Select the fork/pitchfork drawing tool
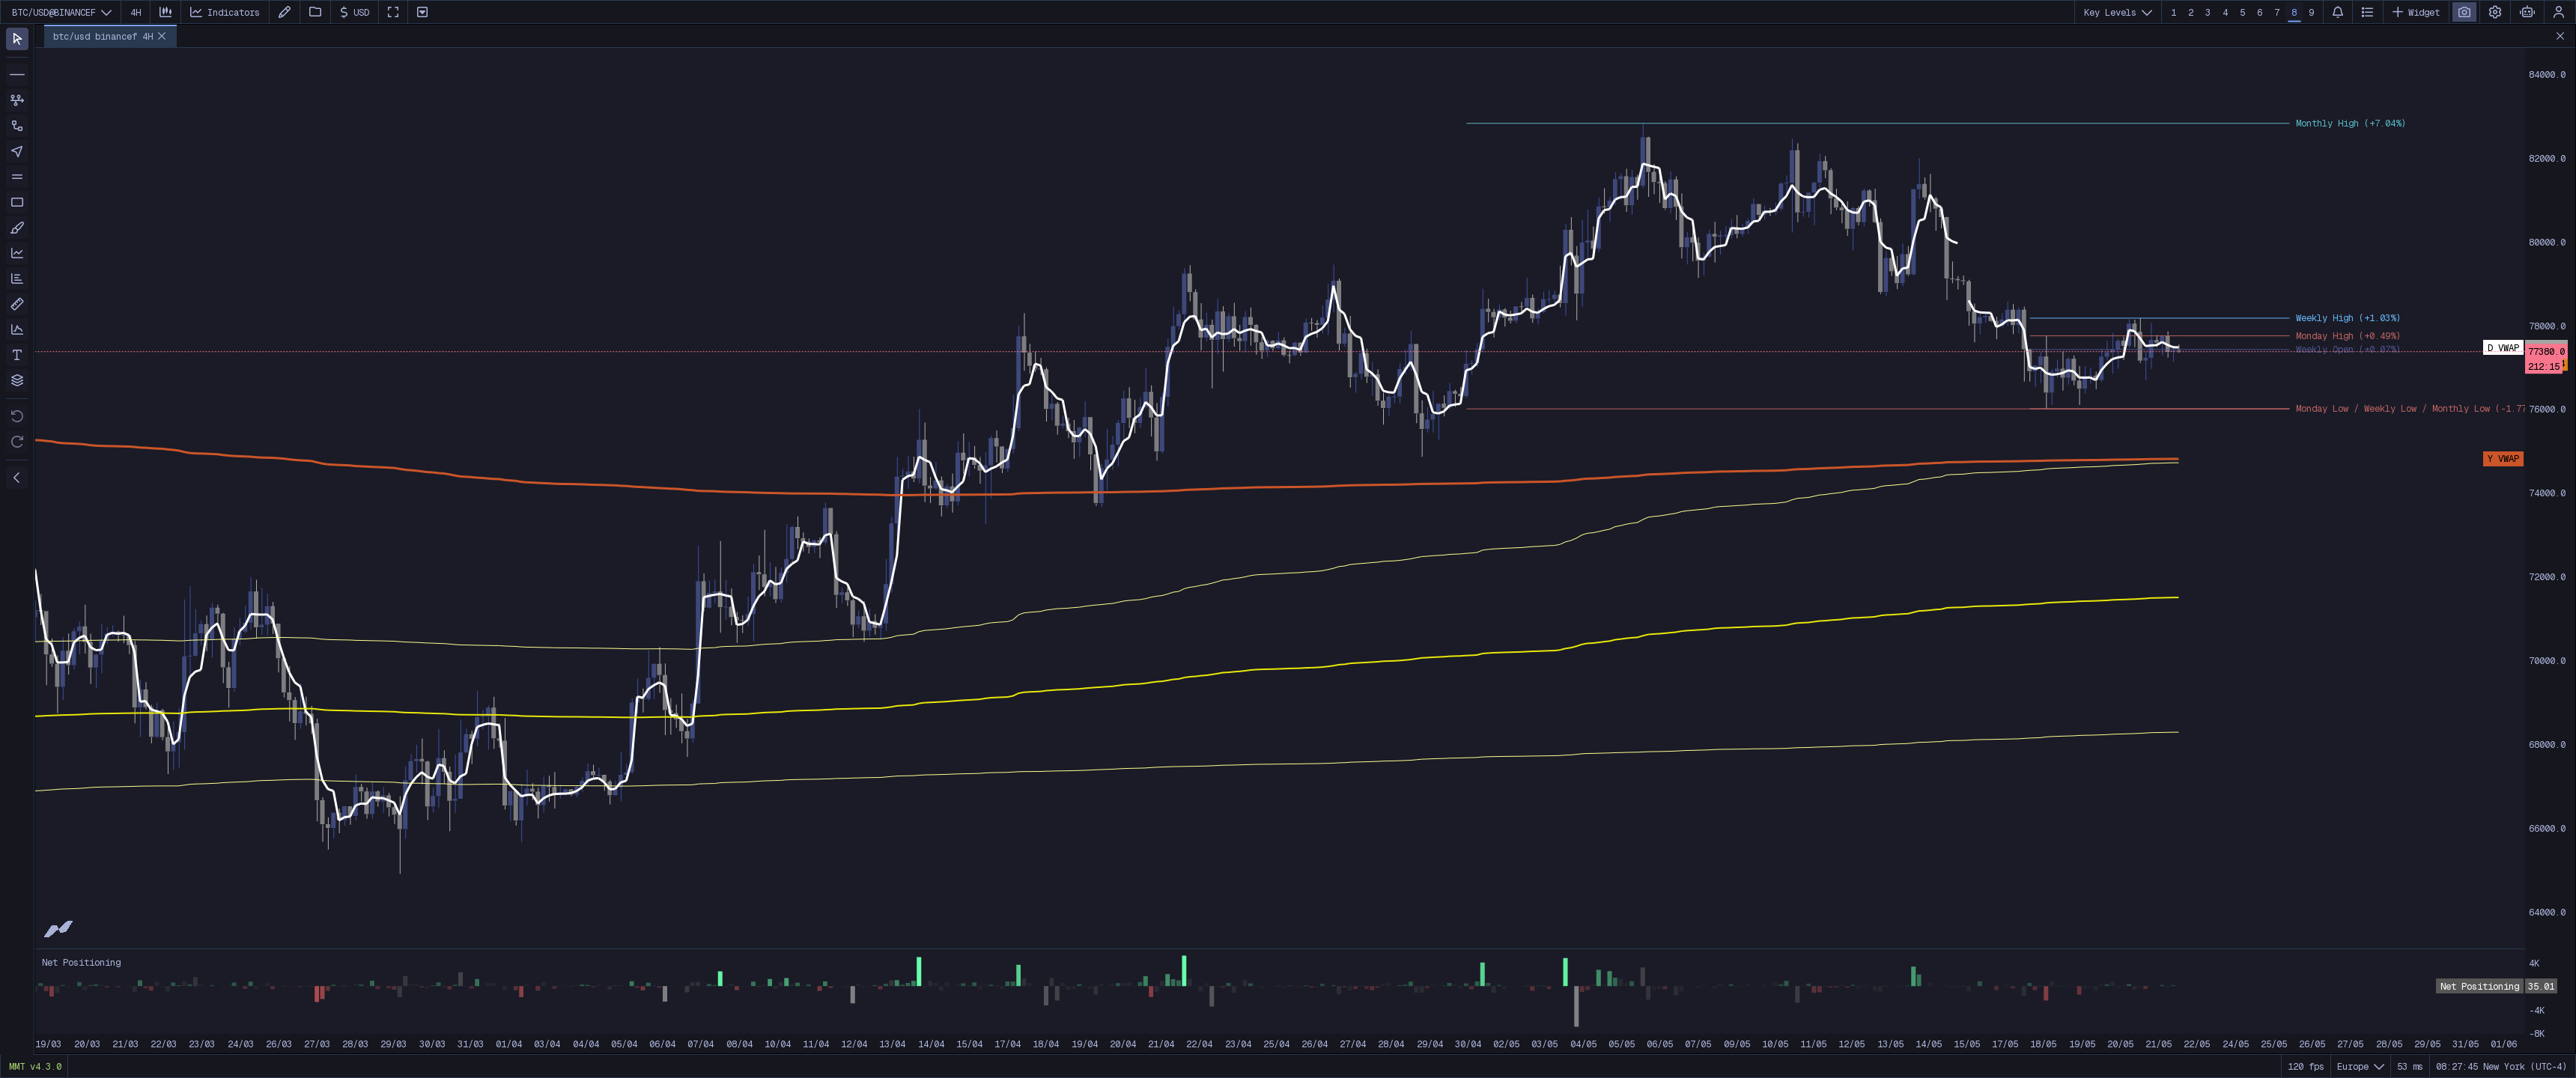The image size is (2576, 1078). tap(17, 100)
